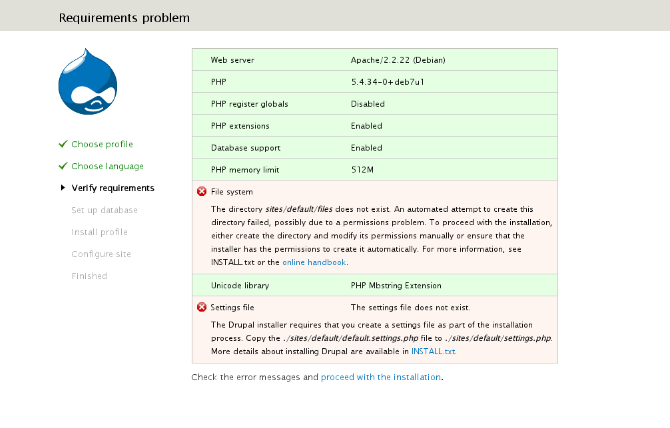Select the Install profile step

[99, 232]
